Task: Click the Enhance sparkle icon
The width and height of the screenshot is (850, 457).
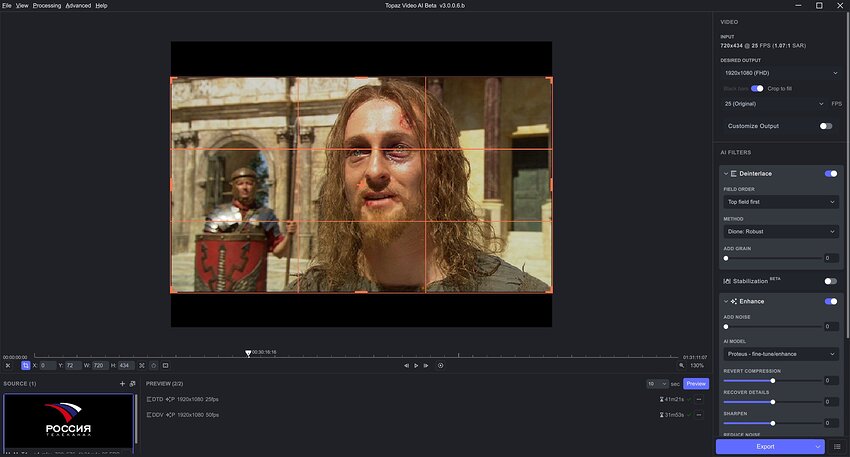Action: tap(733, 301)
